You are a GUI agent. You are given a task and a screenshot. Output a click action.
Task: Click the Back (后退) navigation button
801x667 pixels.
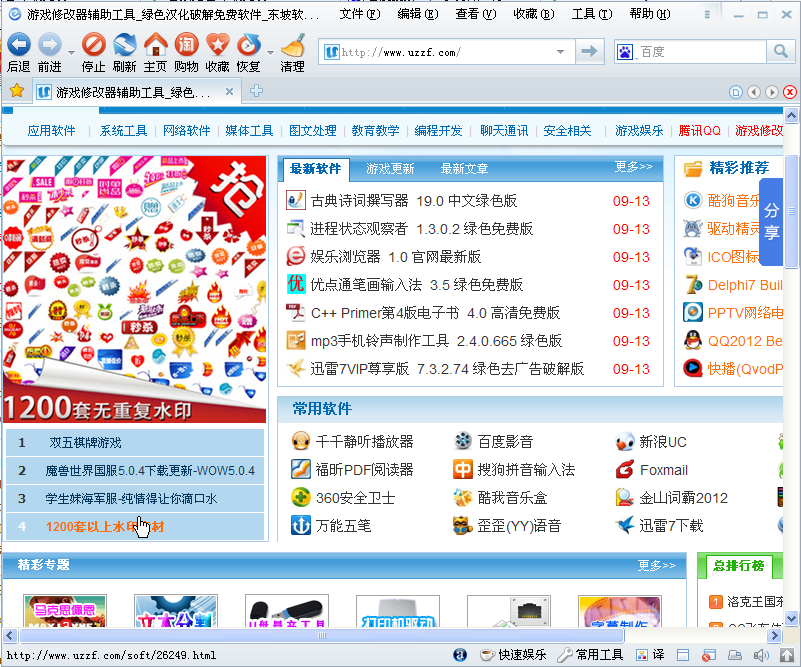[x=19, y=52]
